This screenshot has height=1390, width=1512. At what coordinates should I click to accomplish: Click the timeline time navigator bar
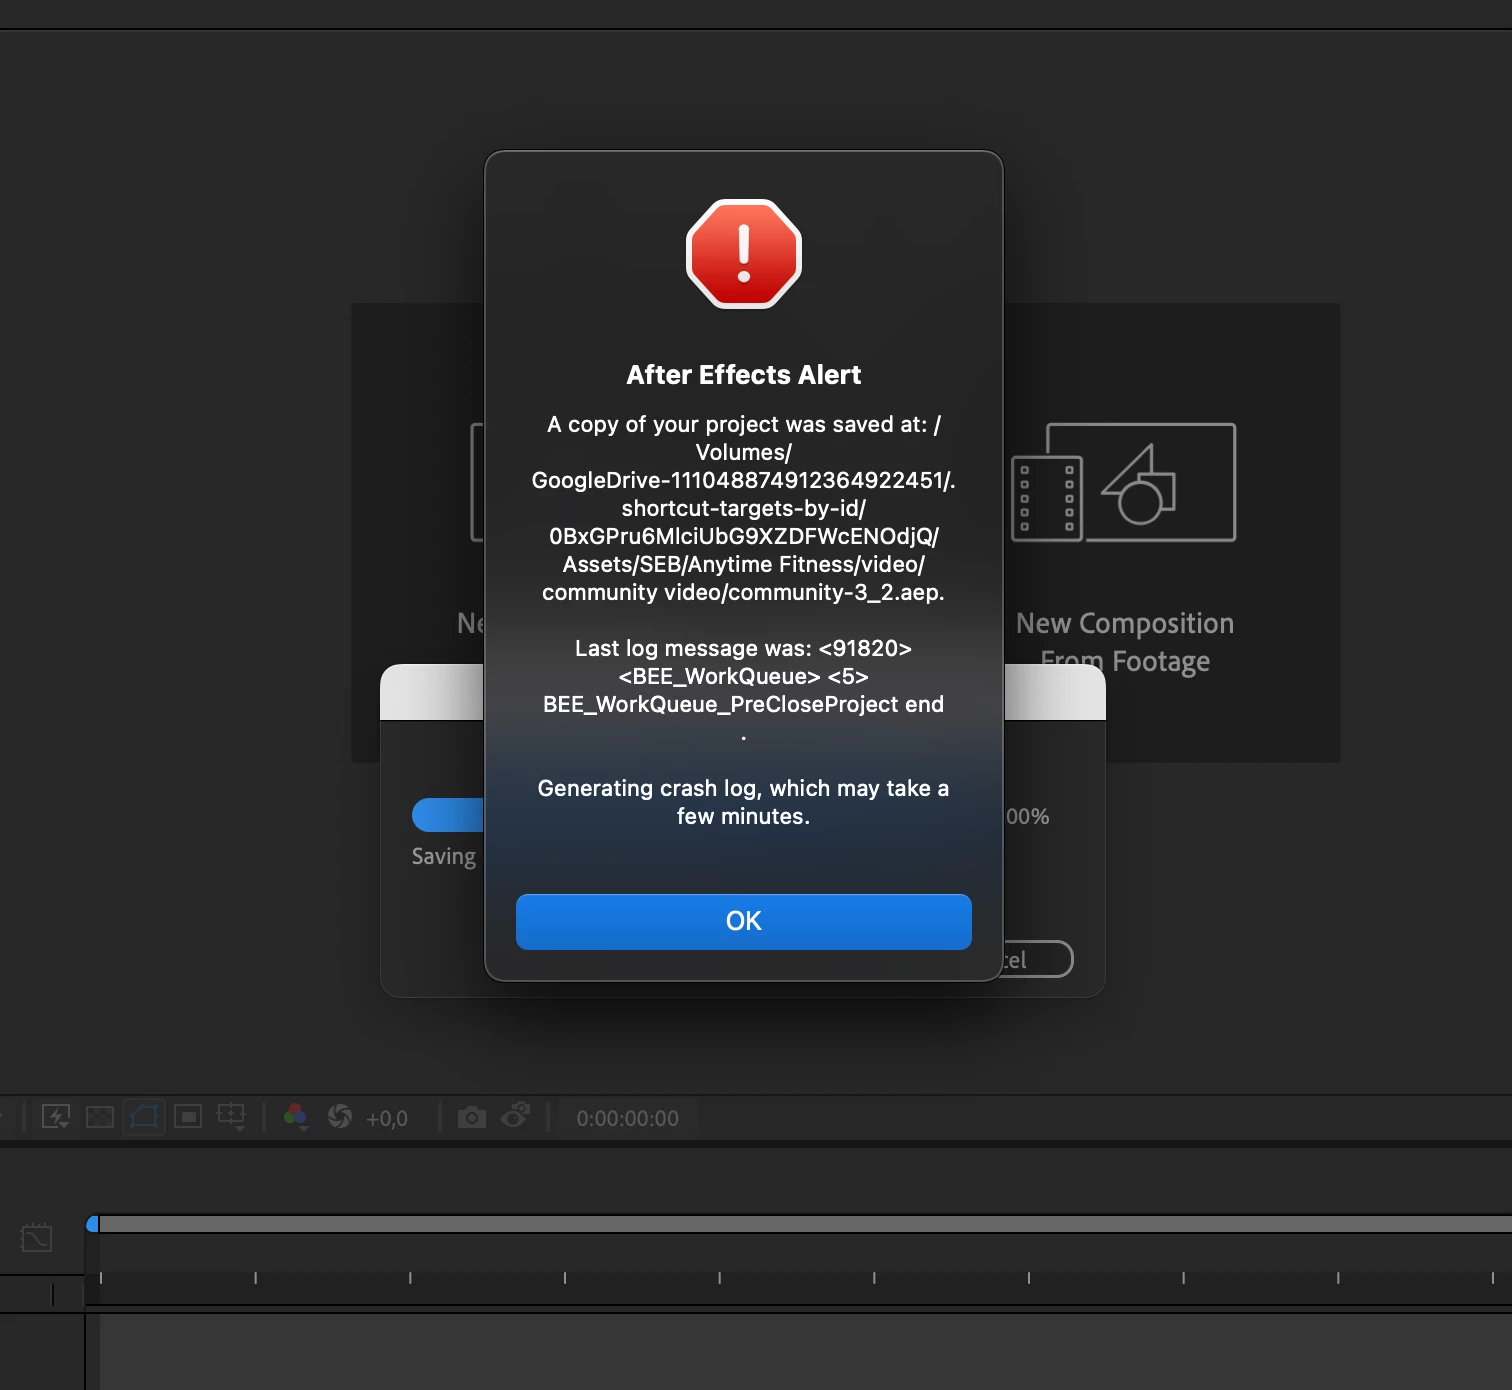(805, 1224)
